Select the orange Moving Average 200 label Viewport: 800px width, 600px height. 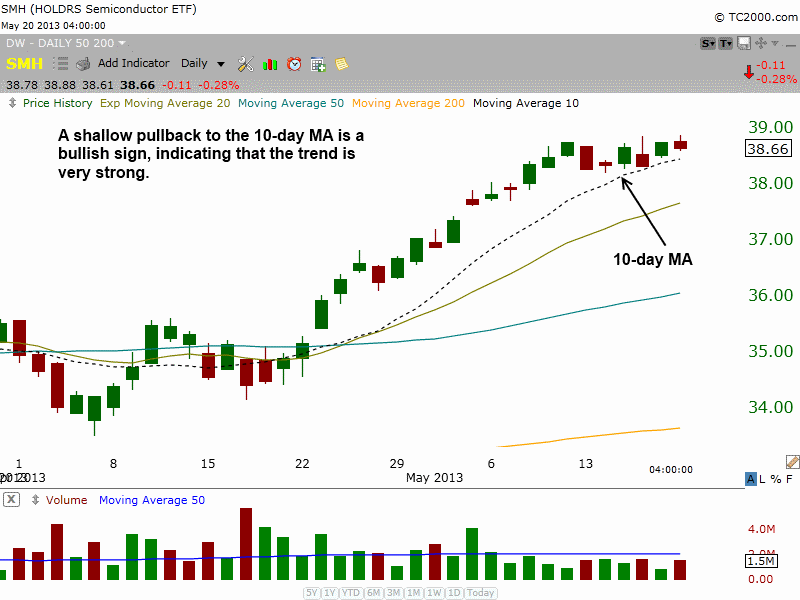tap(408, 103)
